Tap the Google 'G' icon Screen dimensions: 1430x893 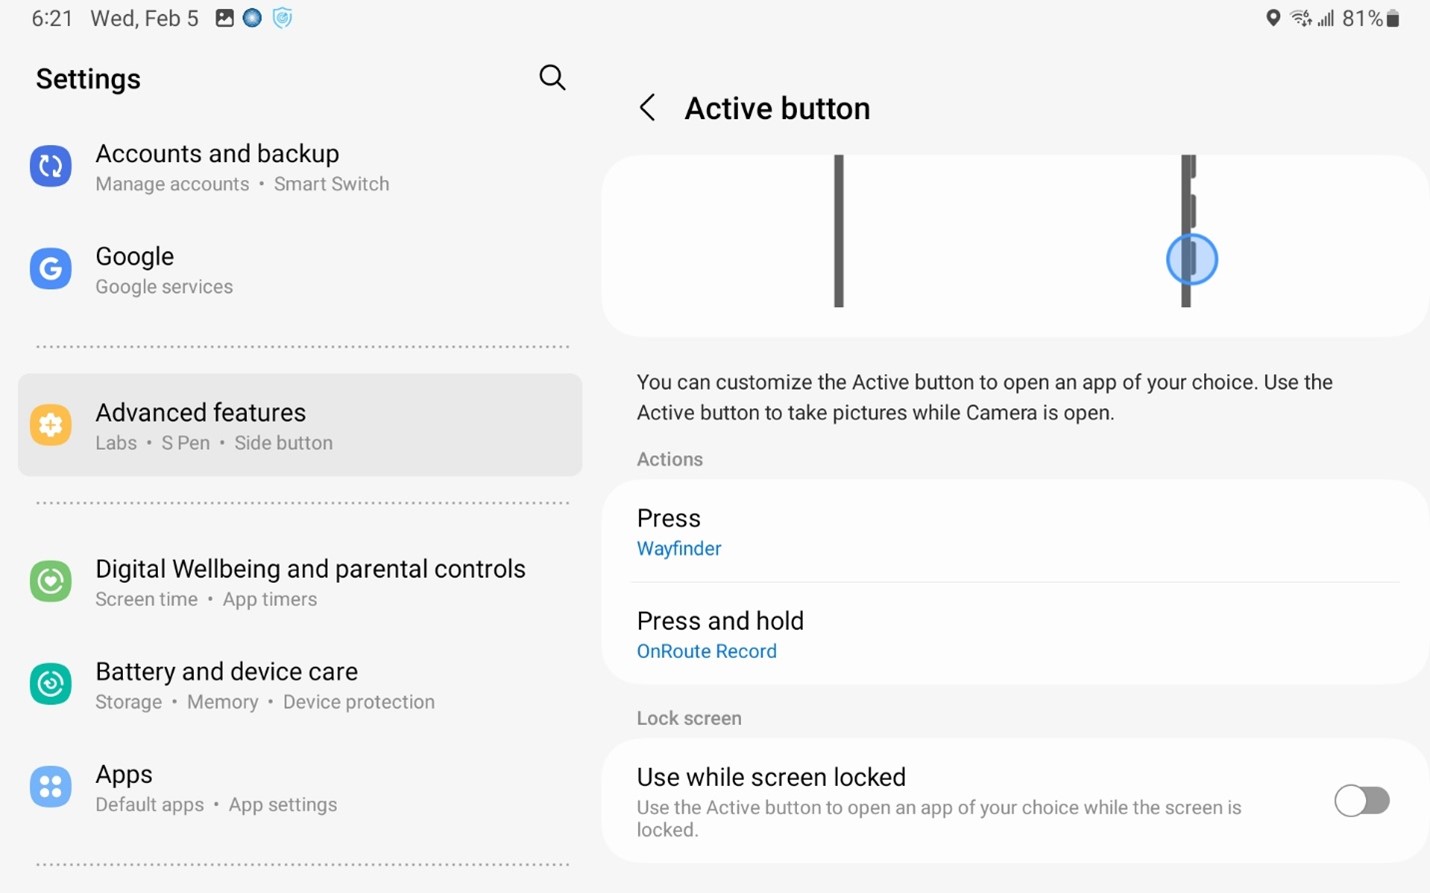pos(51,268)
